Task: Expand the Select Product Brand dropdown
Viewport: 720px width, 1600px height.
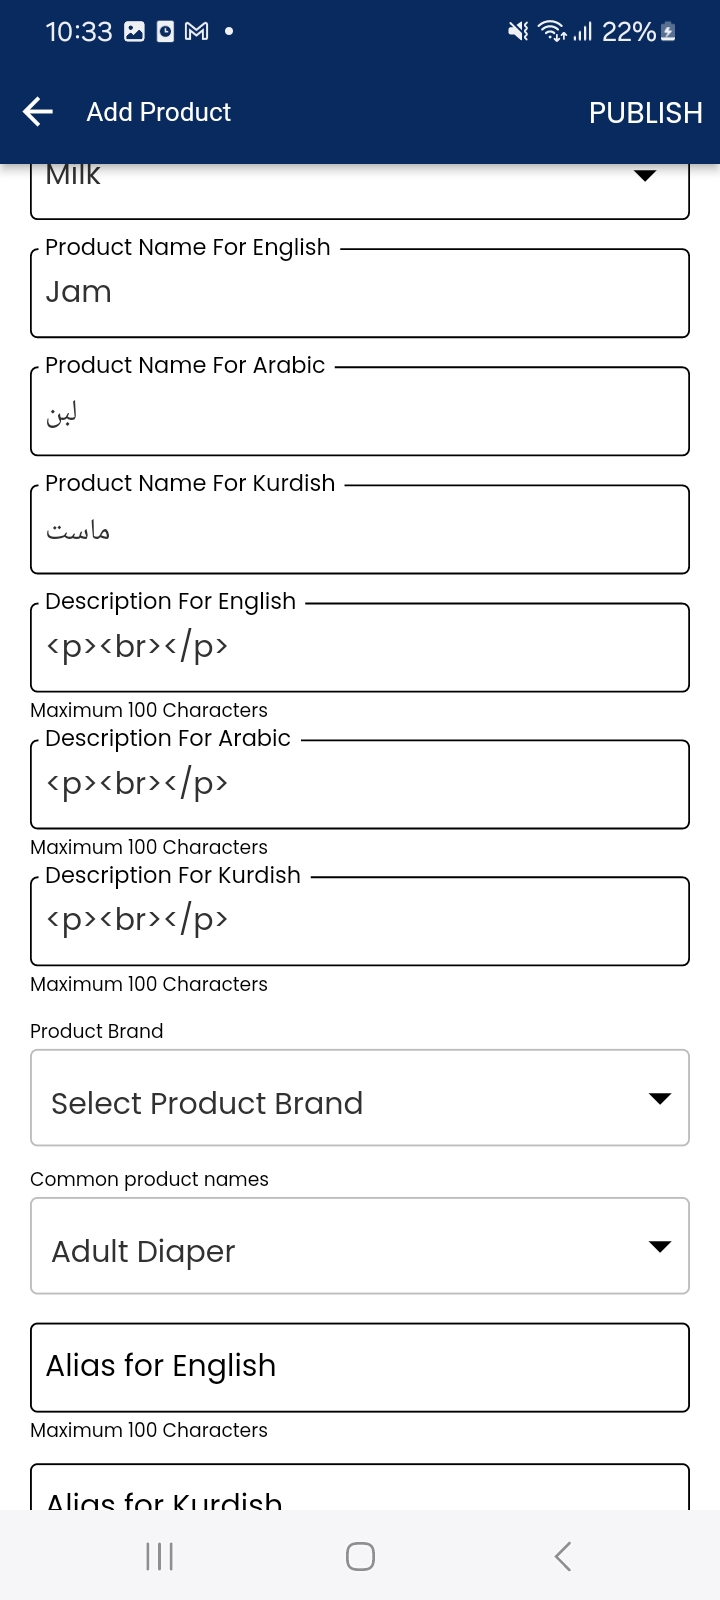Action: (360, 1098)
